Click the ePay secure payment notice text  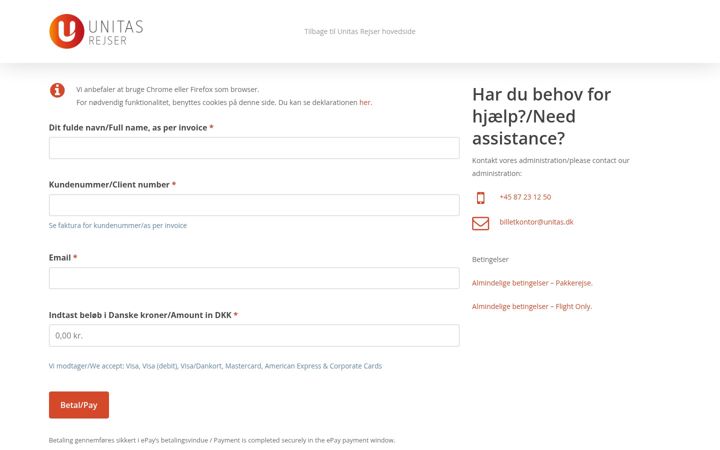click(222, 440)
